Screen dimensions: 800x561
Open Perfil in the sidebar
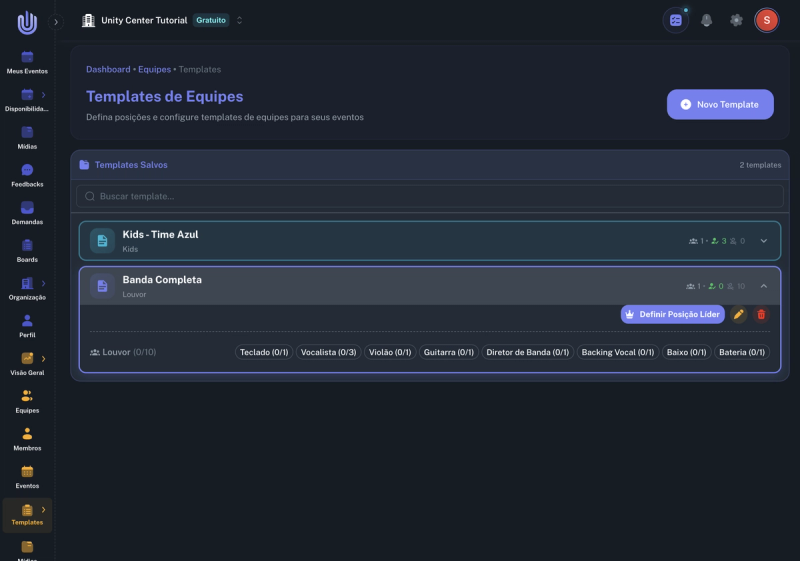[27, 327]
